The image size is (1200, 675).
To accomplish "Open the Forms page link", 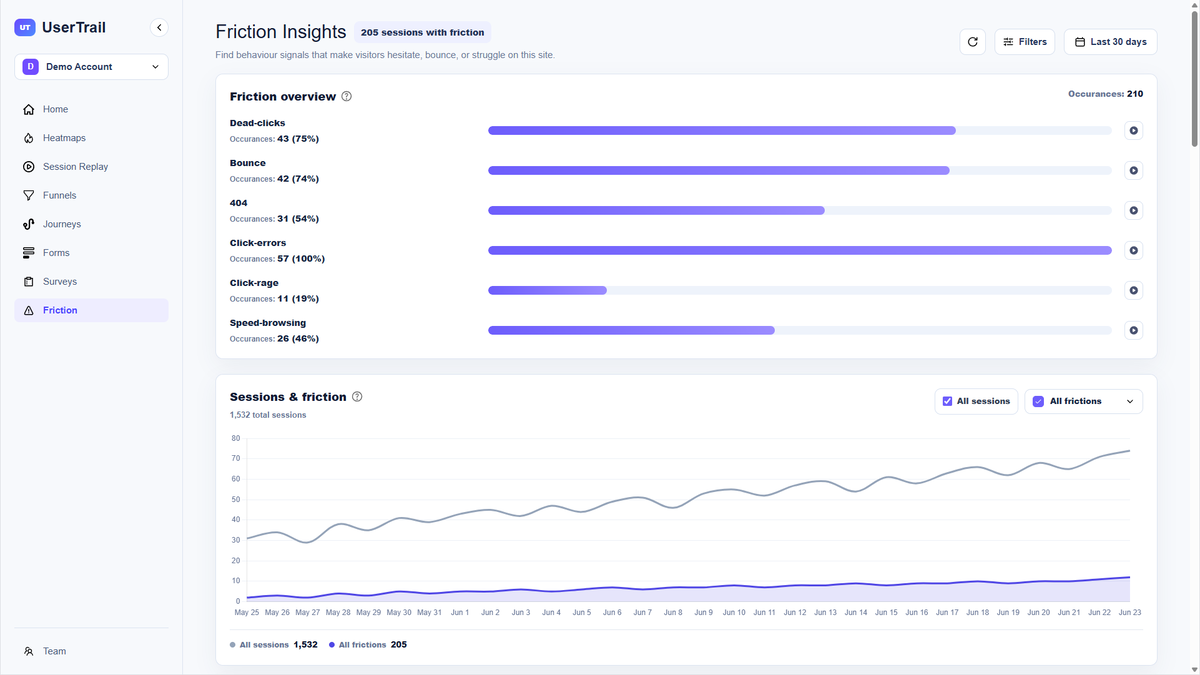I will (x=91, y=253).
